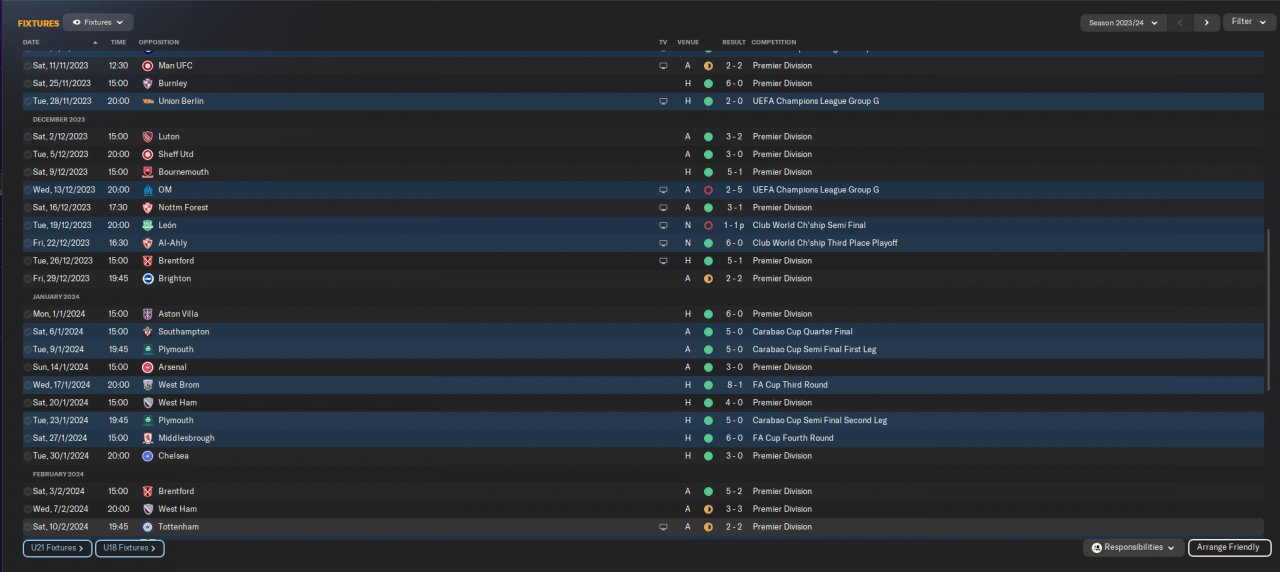Image resolution: width=1280 pixels, height=572 pixels.
Task: Toggle the circle marker beside Sat, 2/12/2023
Action: point(27,137)
